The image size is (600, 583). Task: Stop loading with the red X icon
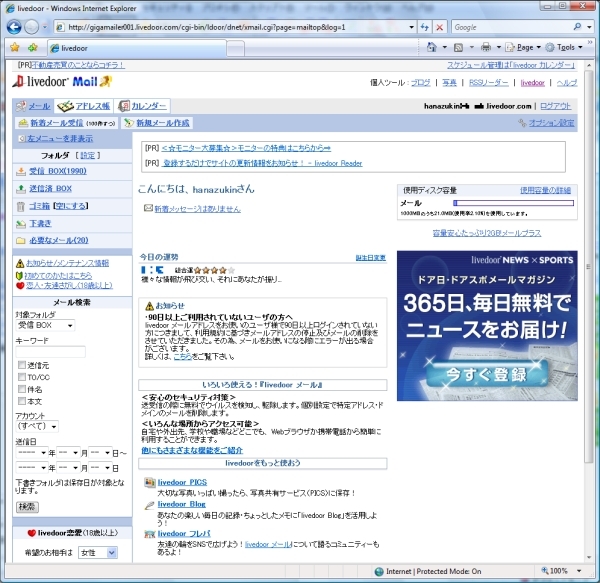(x=440, y=27)
